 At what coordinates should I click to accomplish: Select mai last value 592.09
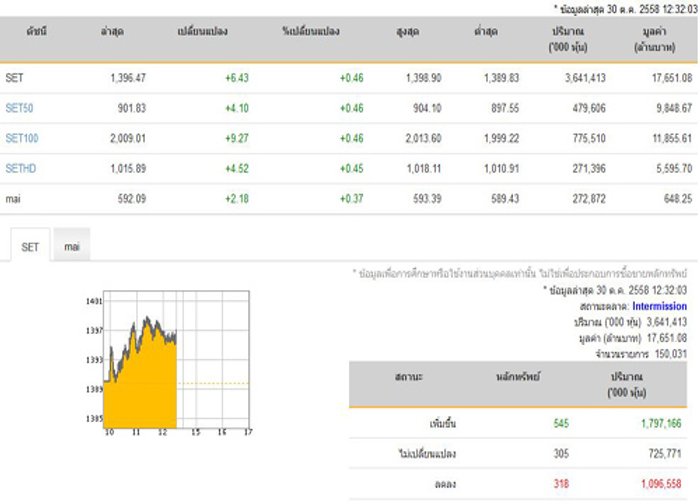131,199
